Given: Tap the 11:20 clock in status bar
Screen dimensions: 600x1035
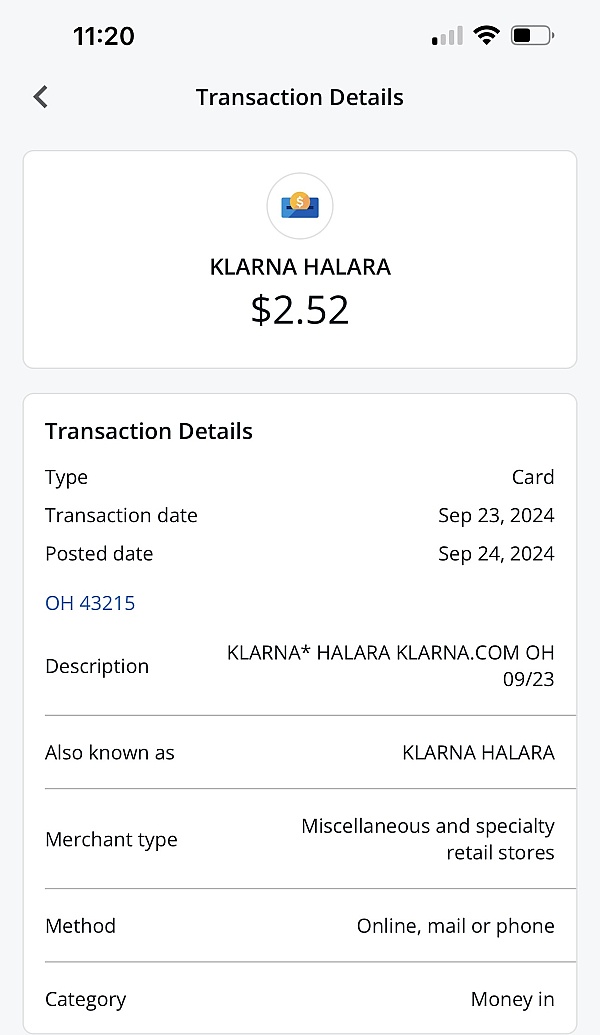Looking at the screenshot, I should pos(103,36).
